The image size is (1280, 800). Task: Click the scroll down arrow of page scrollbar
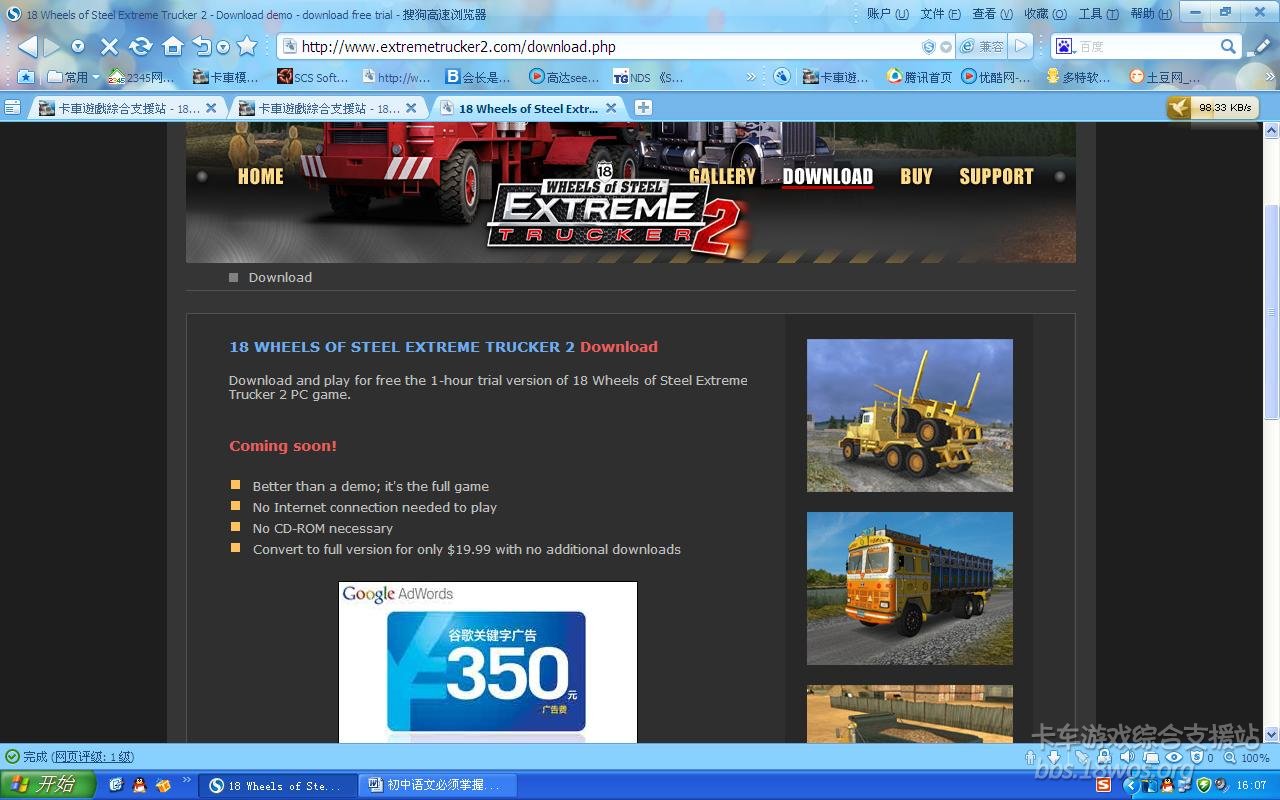(1272, 735)
